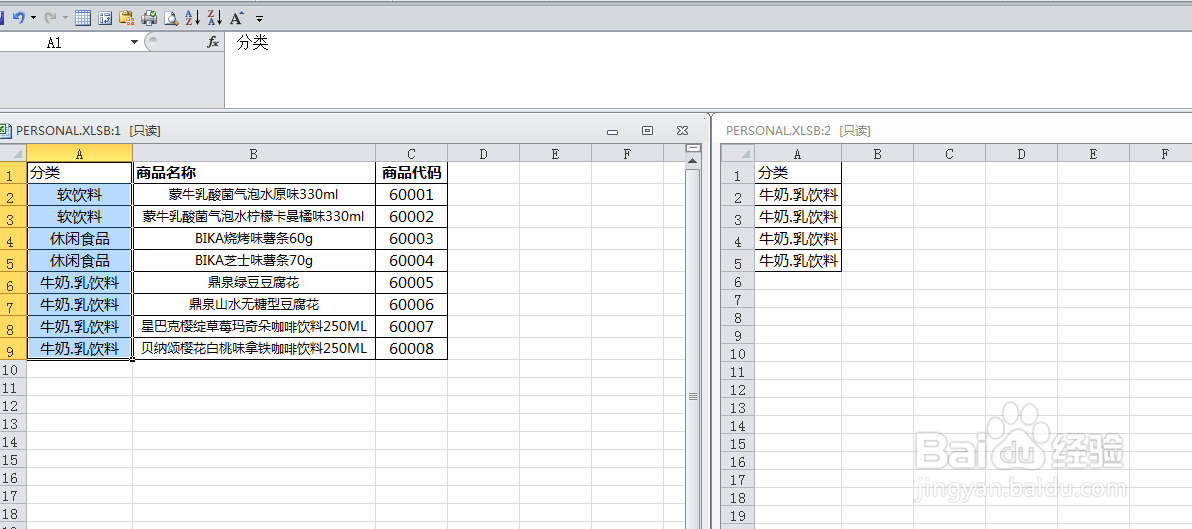Click 软饮料 cell in row 2

tap(80, 195)
